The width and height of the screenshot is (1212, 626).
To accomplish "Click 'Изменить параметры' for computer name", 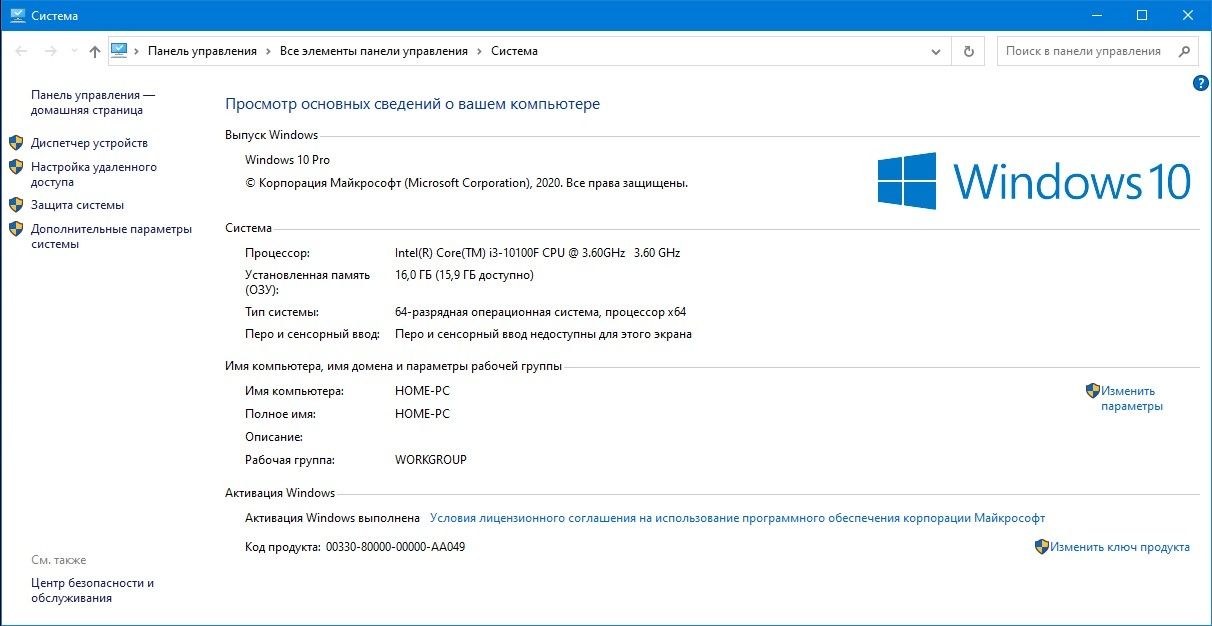I will [1131, 399].
